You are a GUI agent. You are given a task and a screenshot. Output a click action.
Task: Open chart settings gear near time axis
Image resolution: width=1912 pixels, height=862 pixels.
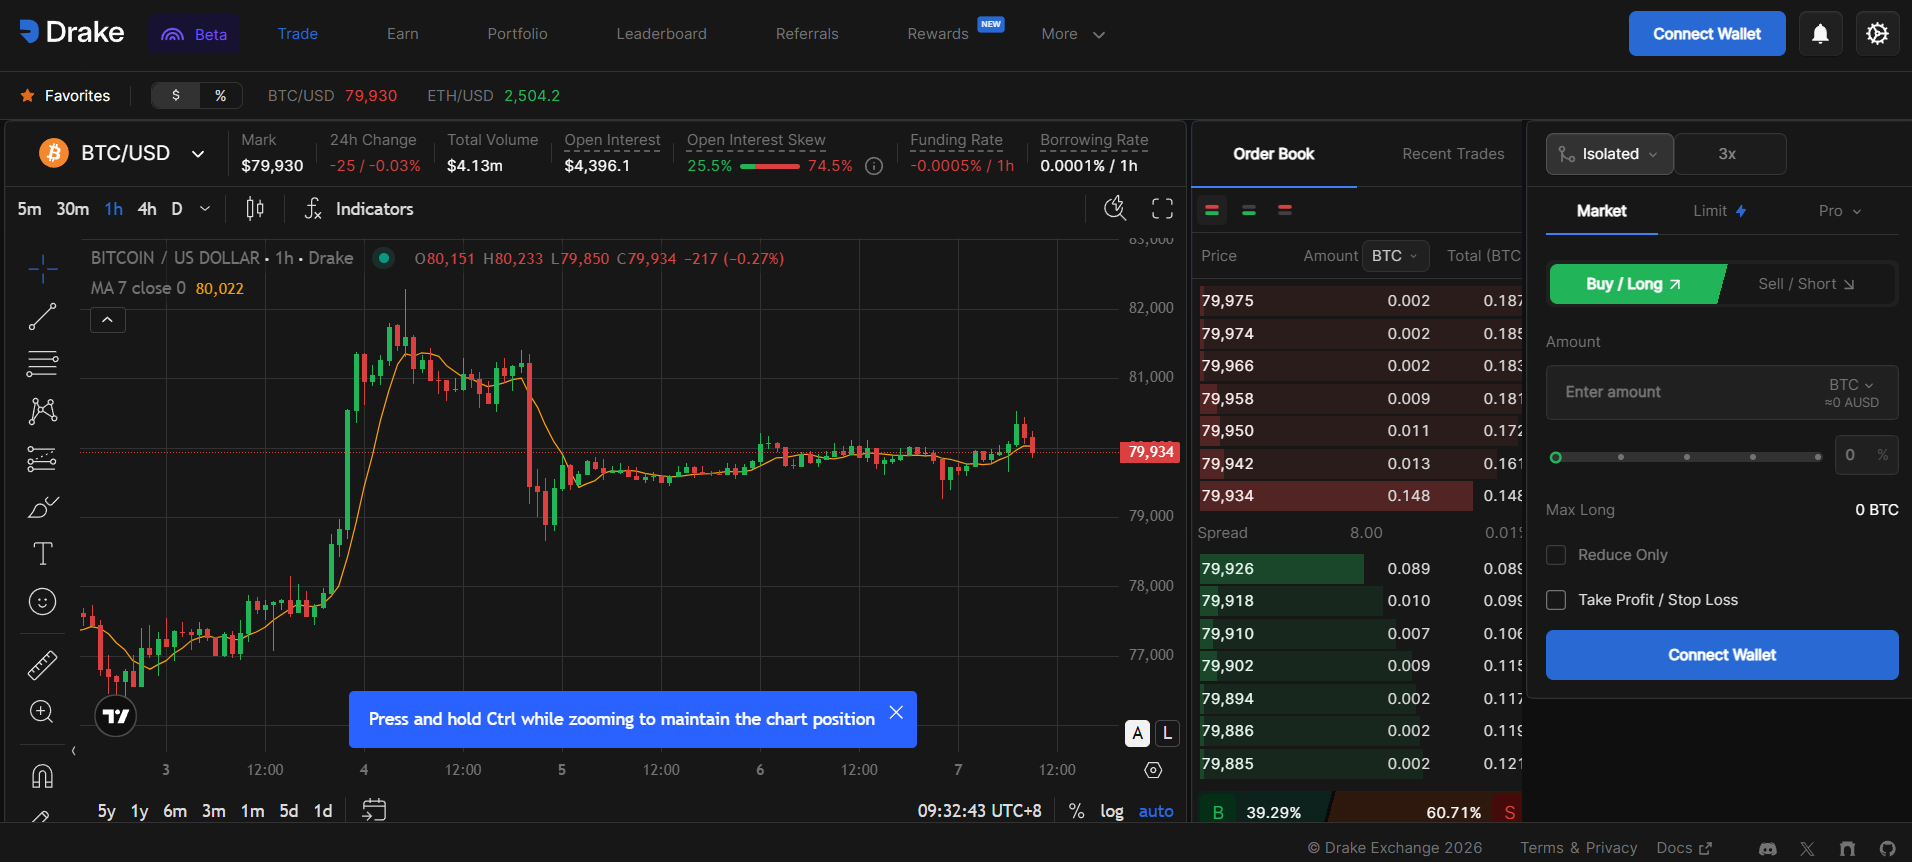pos(1153,770)
